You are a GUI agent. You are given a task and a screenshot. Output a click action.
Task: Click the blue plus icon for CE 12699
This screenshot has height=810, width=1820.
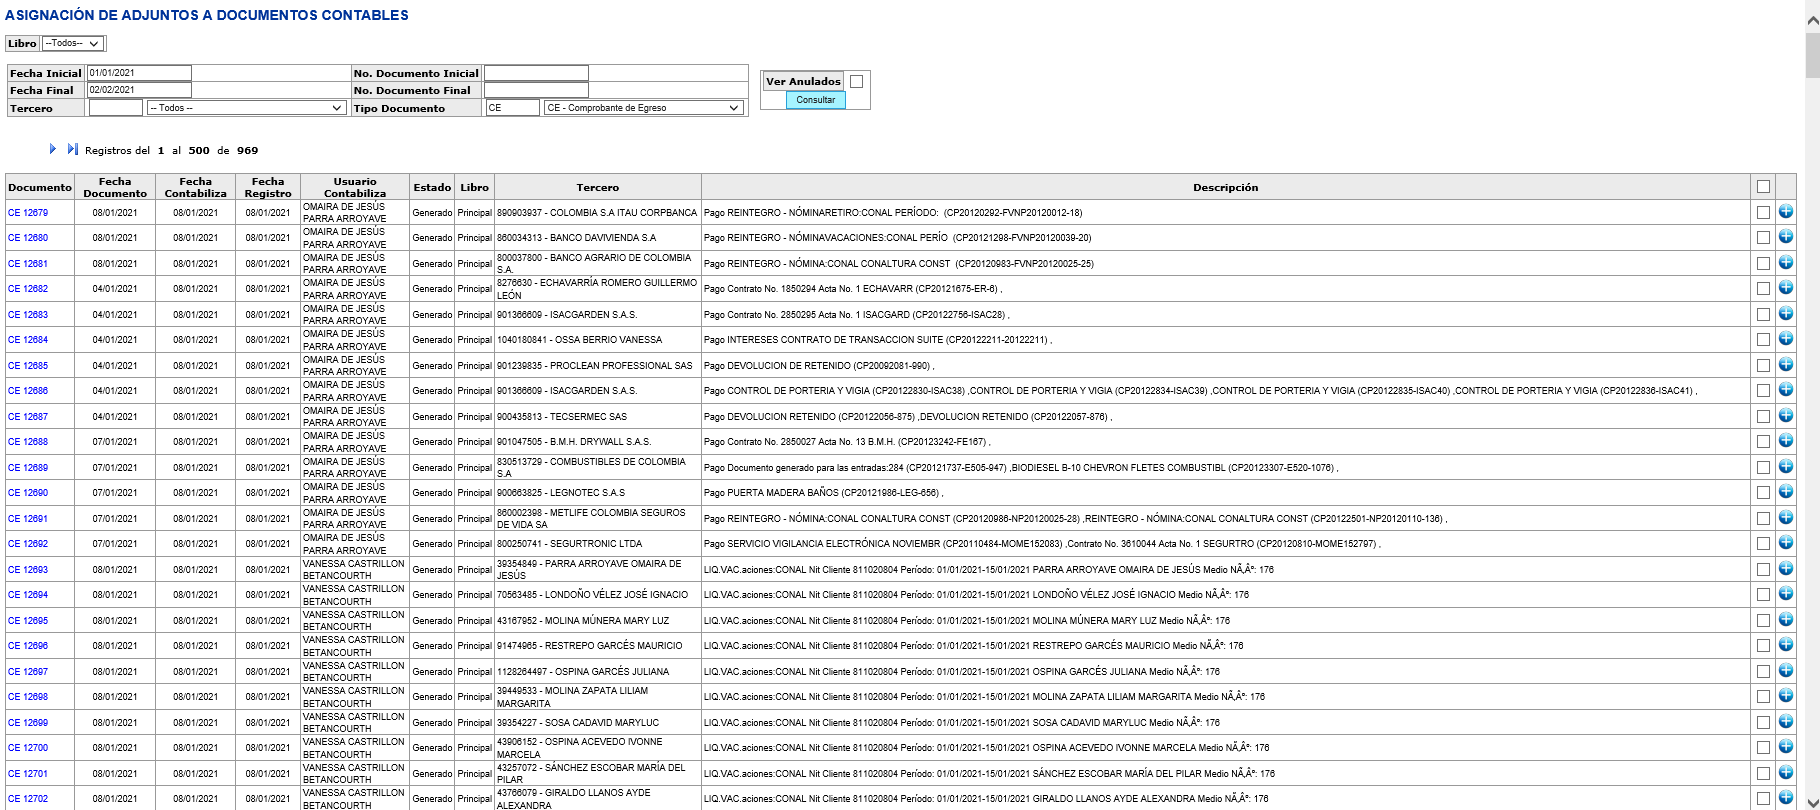click(1785, 722)
